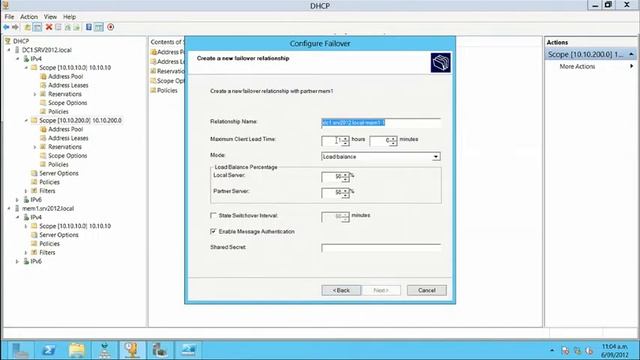
Task: Select Scope [10.10.10.0] under mem1.srv2012.local
Action: click(x=75, y=226)
